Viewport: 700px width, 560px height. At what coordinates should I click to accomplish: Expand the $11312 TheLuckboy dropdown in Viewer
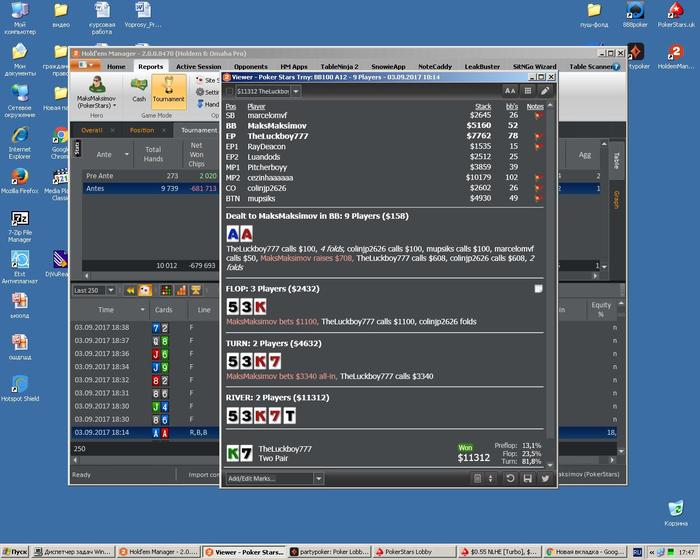tap(296, 91)
